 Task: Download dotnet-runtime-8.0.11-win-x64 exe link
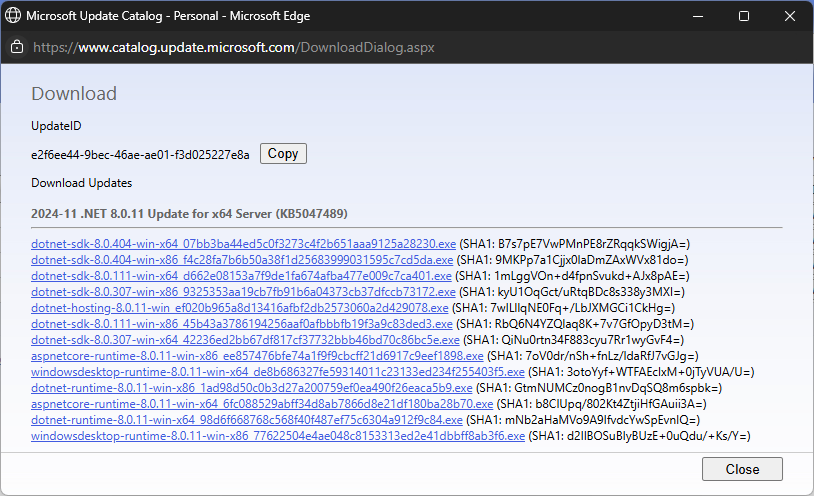pos(247,420)
